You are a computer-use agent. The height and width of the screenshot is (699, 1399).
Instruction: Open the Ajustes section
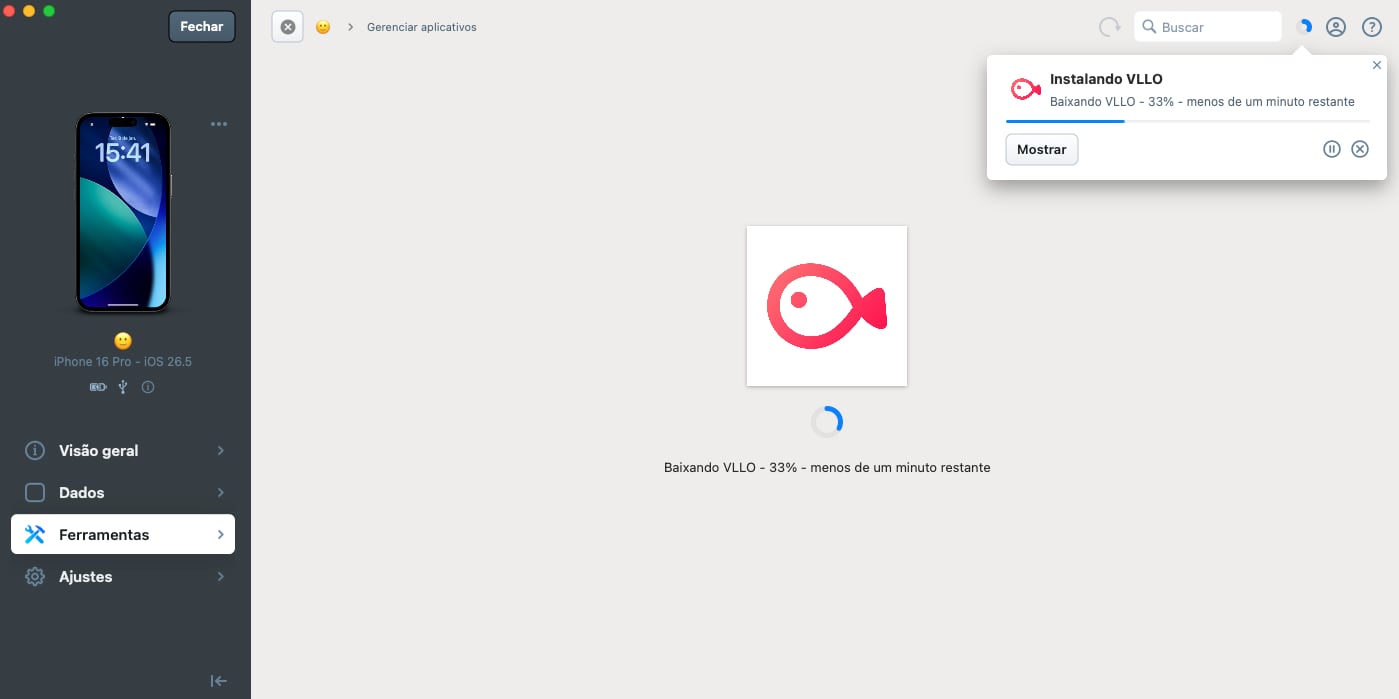coord(123,577)
